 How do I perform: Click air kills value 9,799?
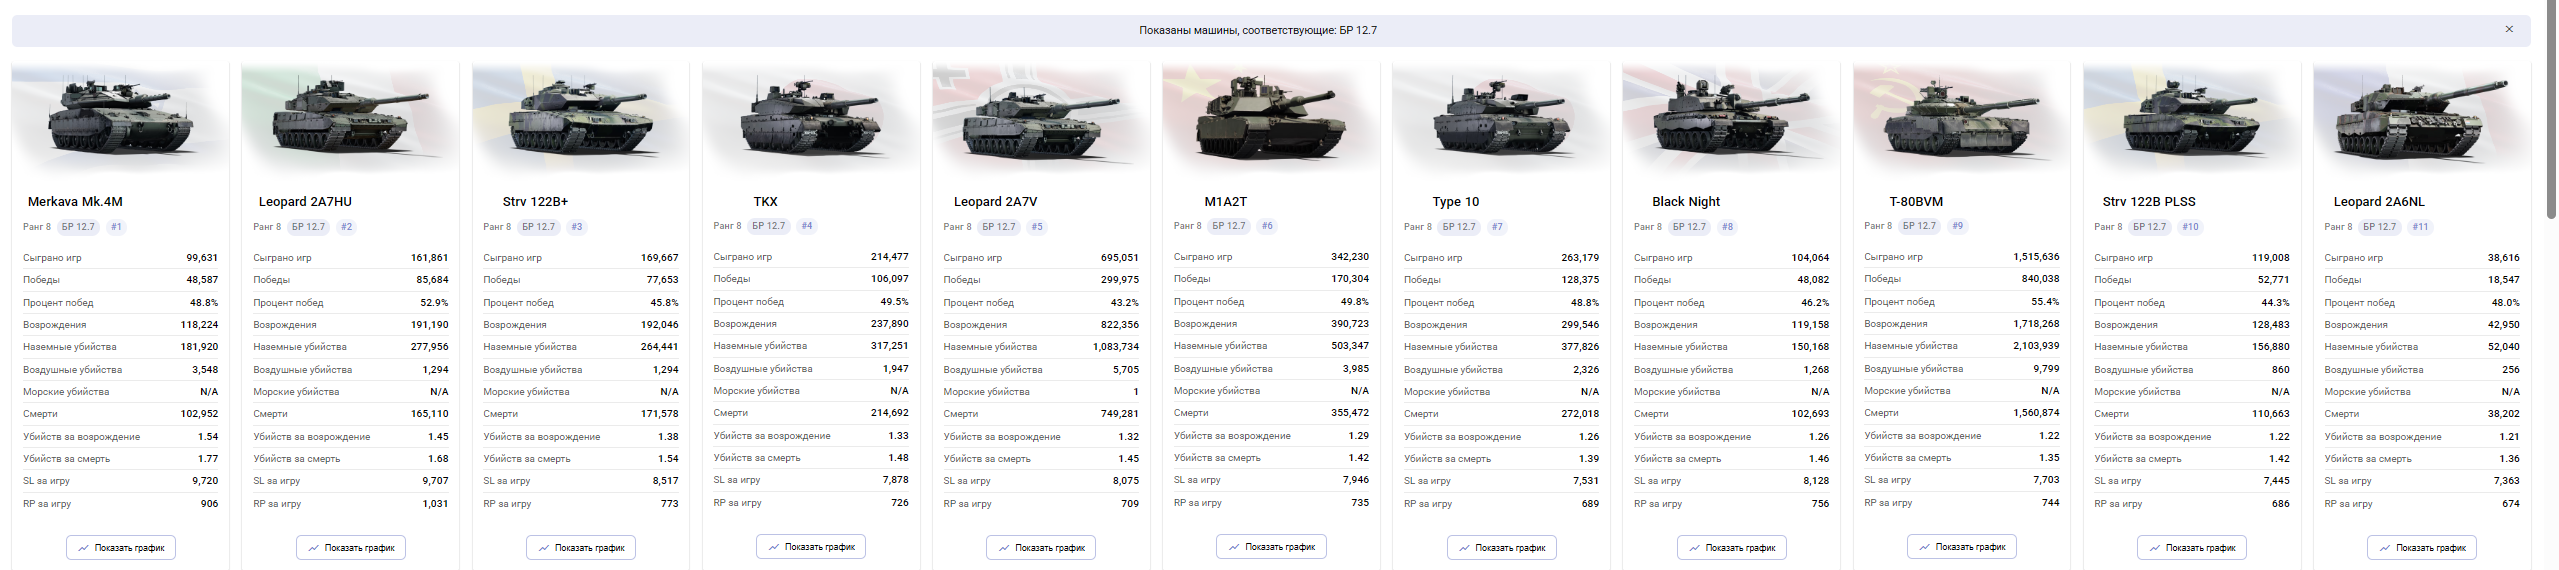[x=2046, y=369]
